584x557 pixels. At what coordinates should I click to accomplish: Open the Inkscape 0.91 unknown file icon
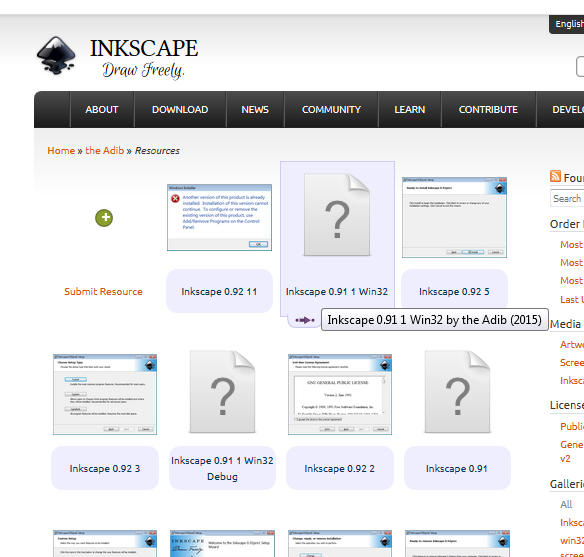tap(457, 392)
